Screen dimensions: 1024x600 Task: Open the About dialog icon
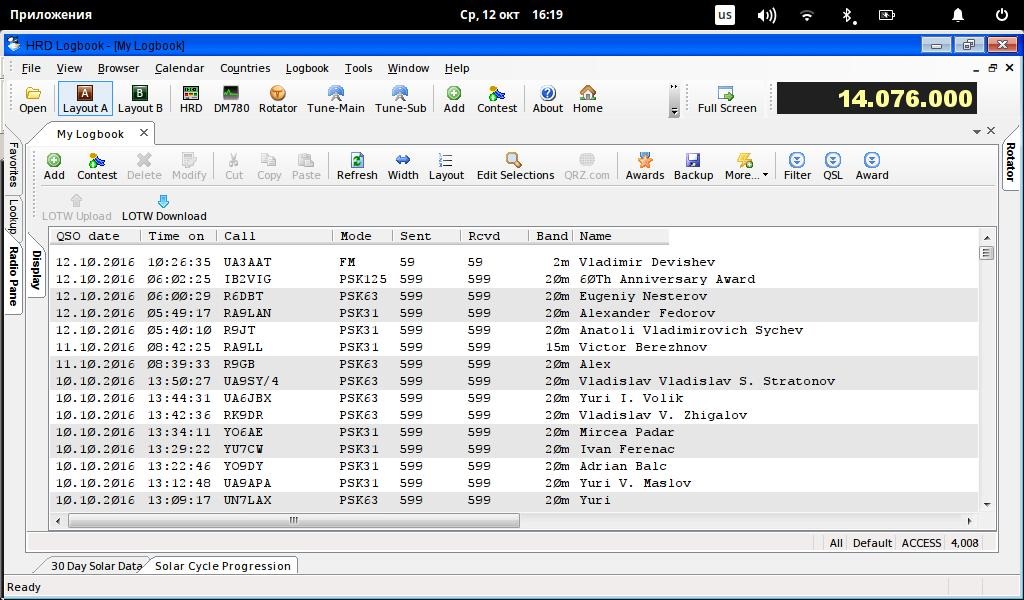[548, 99]
